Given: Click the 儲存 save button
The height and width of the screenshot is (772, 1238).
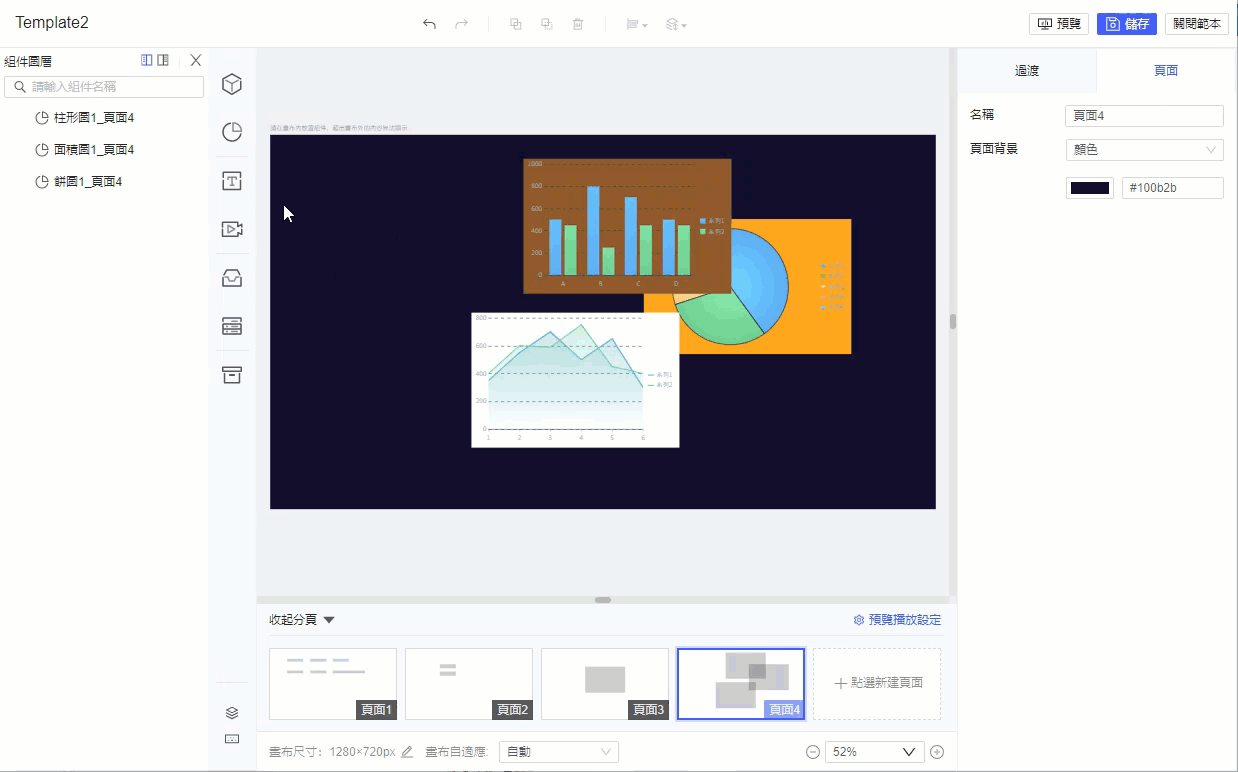Looking at the screenshot, I should click(1127, 24).
